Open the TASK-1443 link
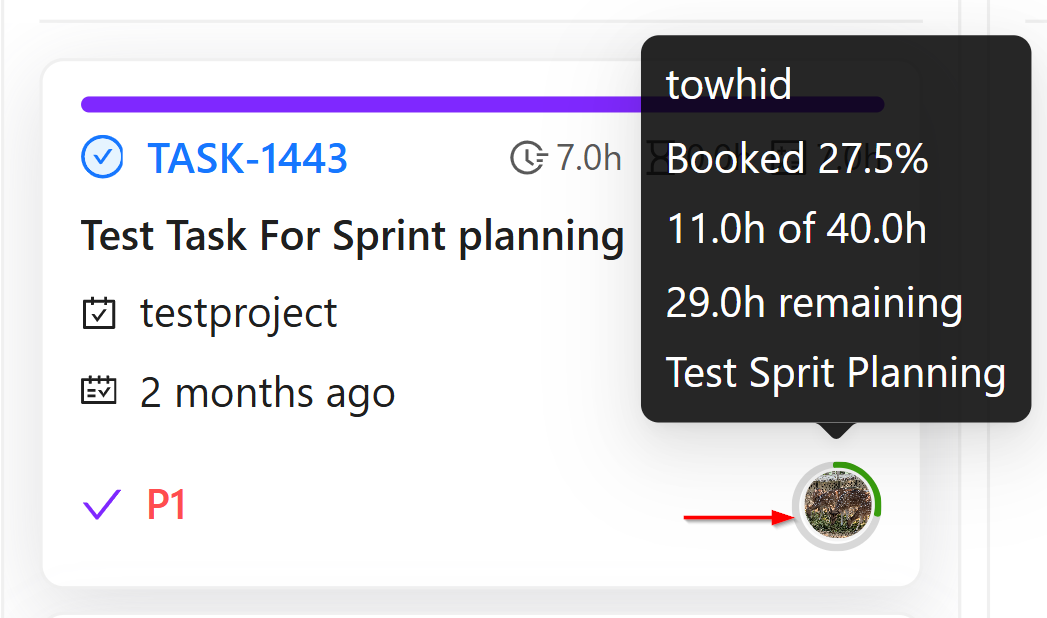This screenshot has width=1047, height=618. pyautogui.click(x=247, y=158)
